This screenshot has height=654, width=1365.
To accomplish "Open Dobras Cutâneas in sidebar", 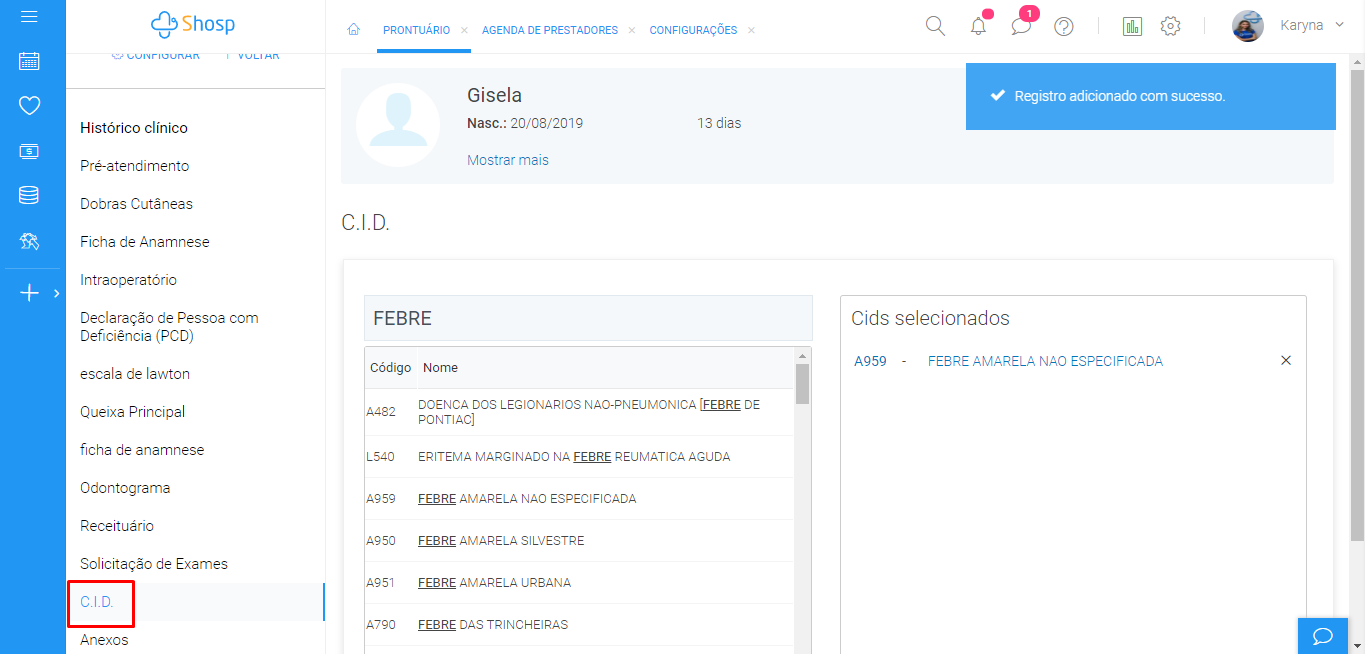I will [136, 204].
